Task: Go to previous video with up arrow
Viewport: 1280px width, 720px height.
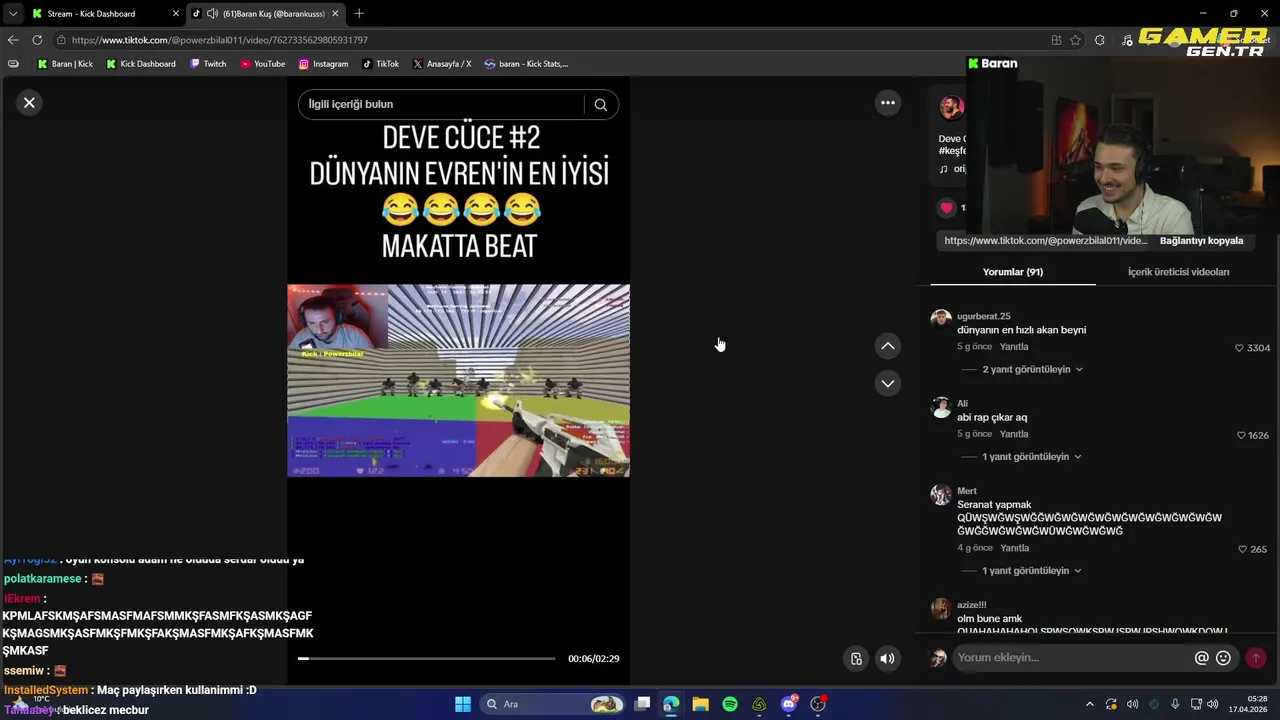Action: pyautogui.click(x=887, y=346)
